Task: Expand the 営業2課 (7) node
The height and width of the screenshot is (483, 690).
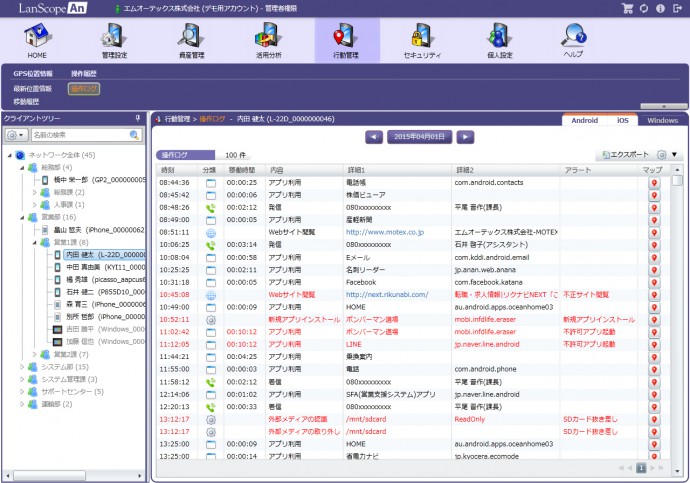Action: (34, 355)
